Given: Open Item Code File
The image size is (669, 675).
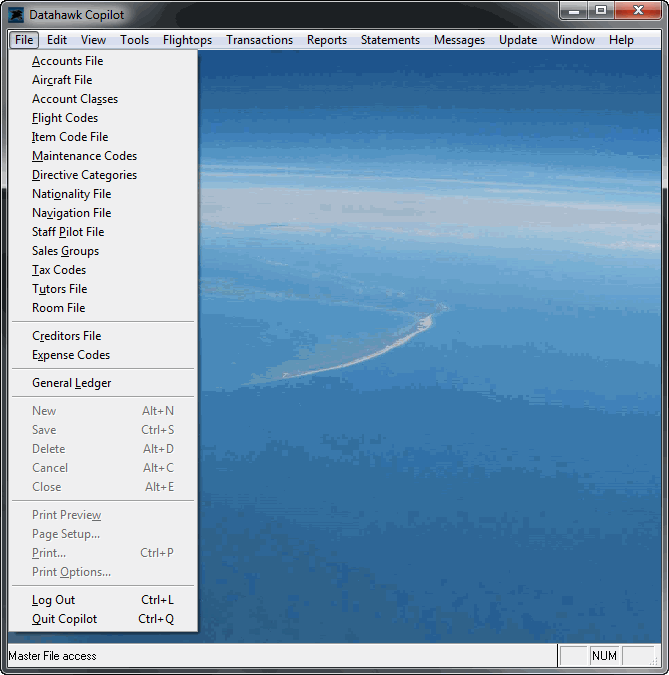Looking at the screenshot, I should coord(103,137).
